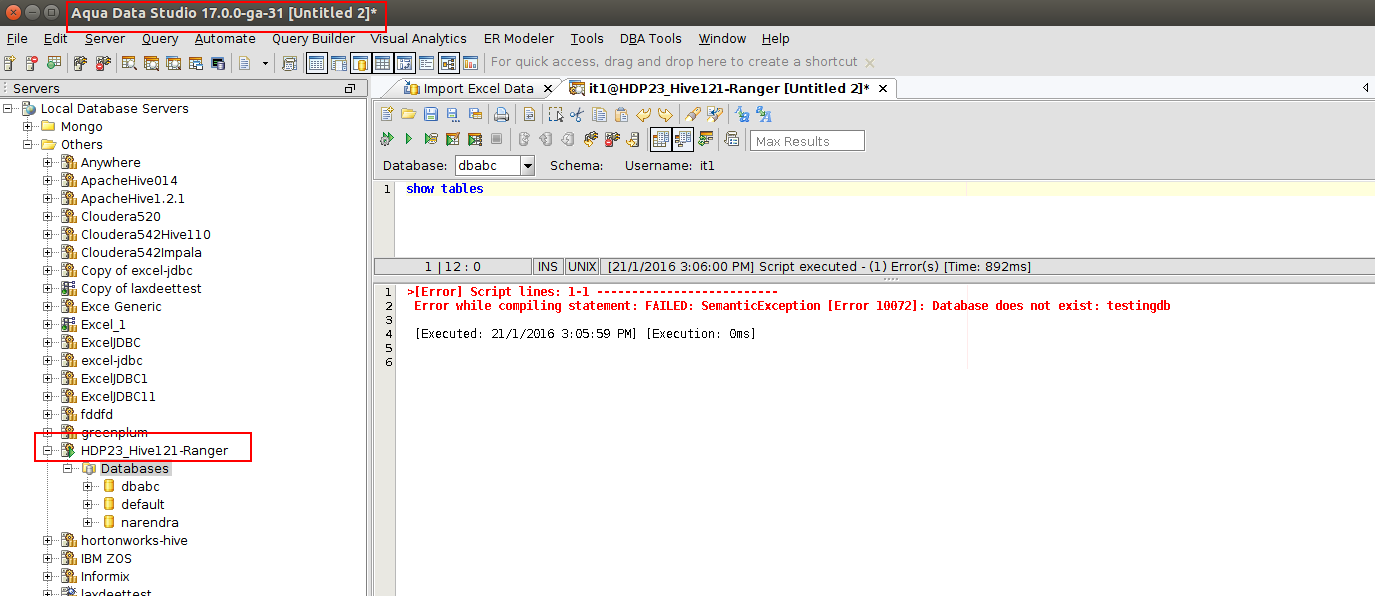Click the query toolbar disconnect icon with red mark
Viewport: 1375px width, 600px height.
click(x=612, y=138)
